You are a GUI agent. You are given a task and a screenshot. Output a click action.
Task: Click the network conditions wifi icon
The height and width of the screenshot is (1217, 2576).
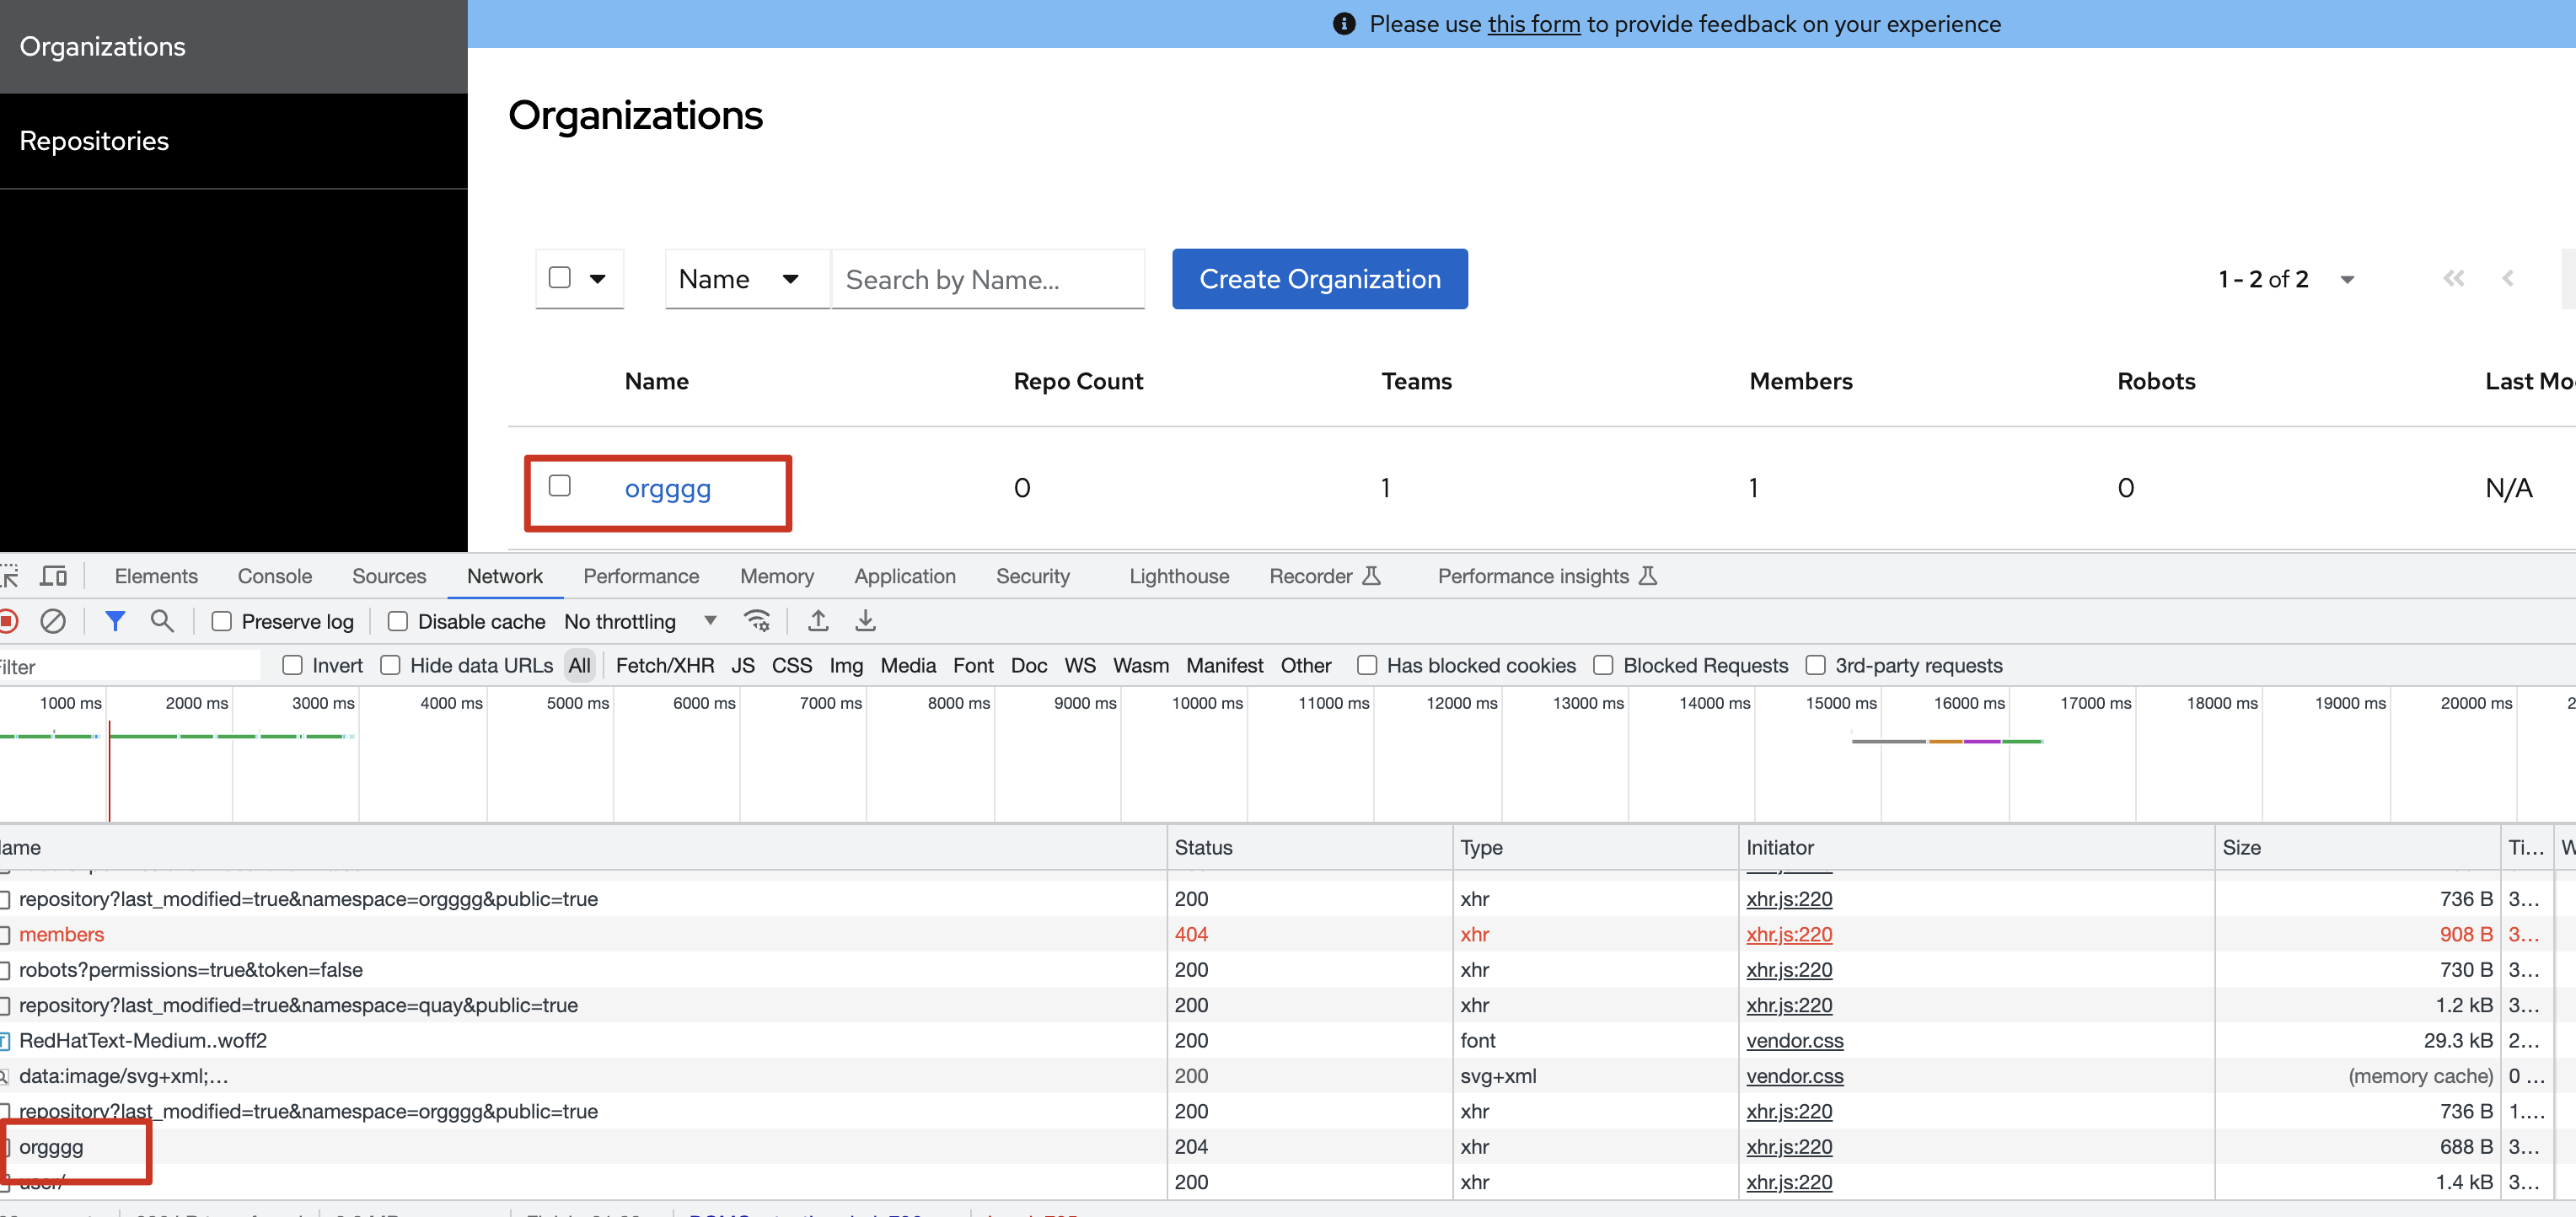(x=757, y=621)
